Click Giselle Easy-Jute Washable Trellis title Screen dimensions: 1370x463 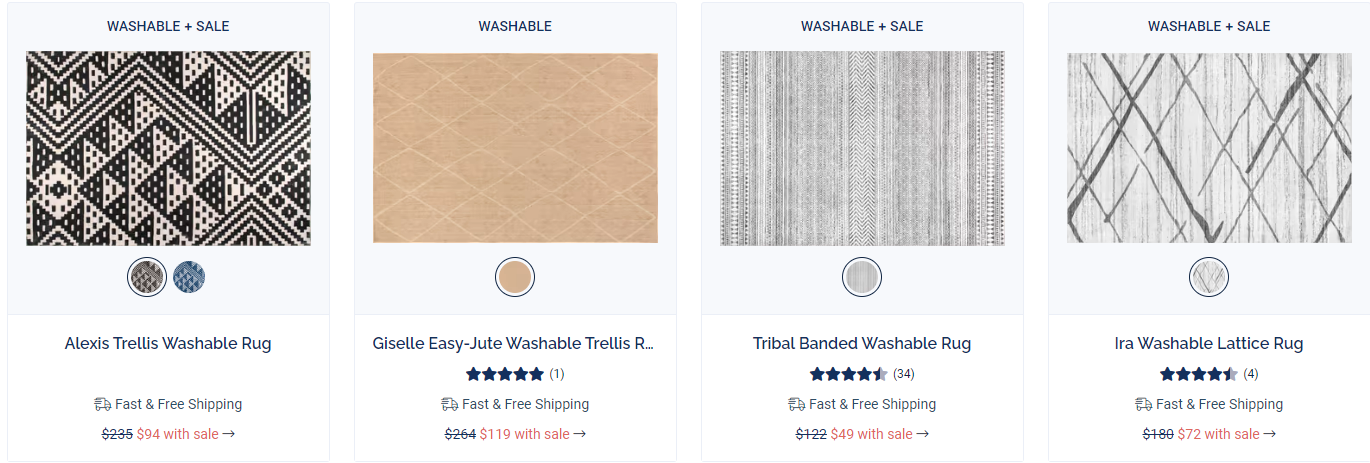point(515,343)
